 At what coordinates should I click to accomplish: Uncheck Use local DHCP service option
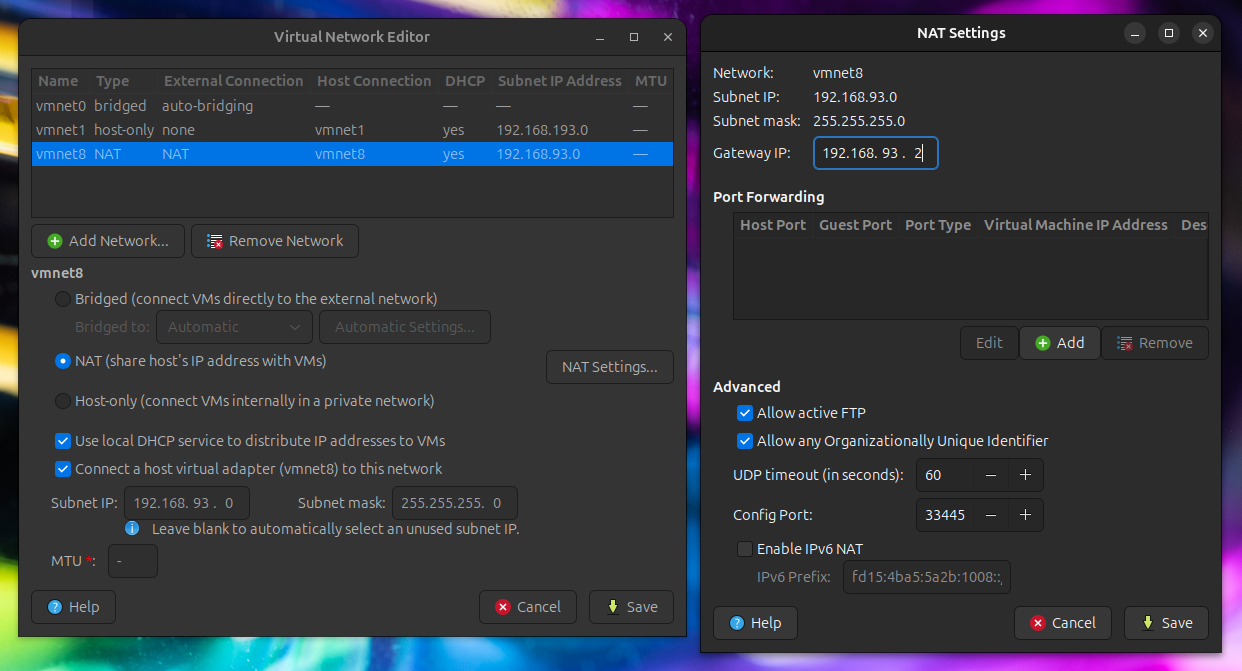63,441
